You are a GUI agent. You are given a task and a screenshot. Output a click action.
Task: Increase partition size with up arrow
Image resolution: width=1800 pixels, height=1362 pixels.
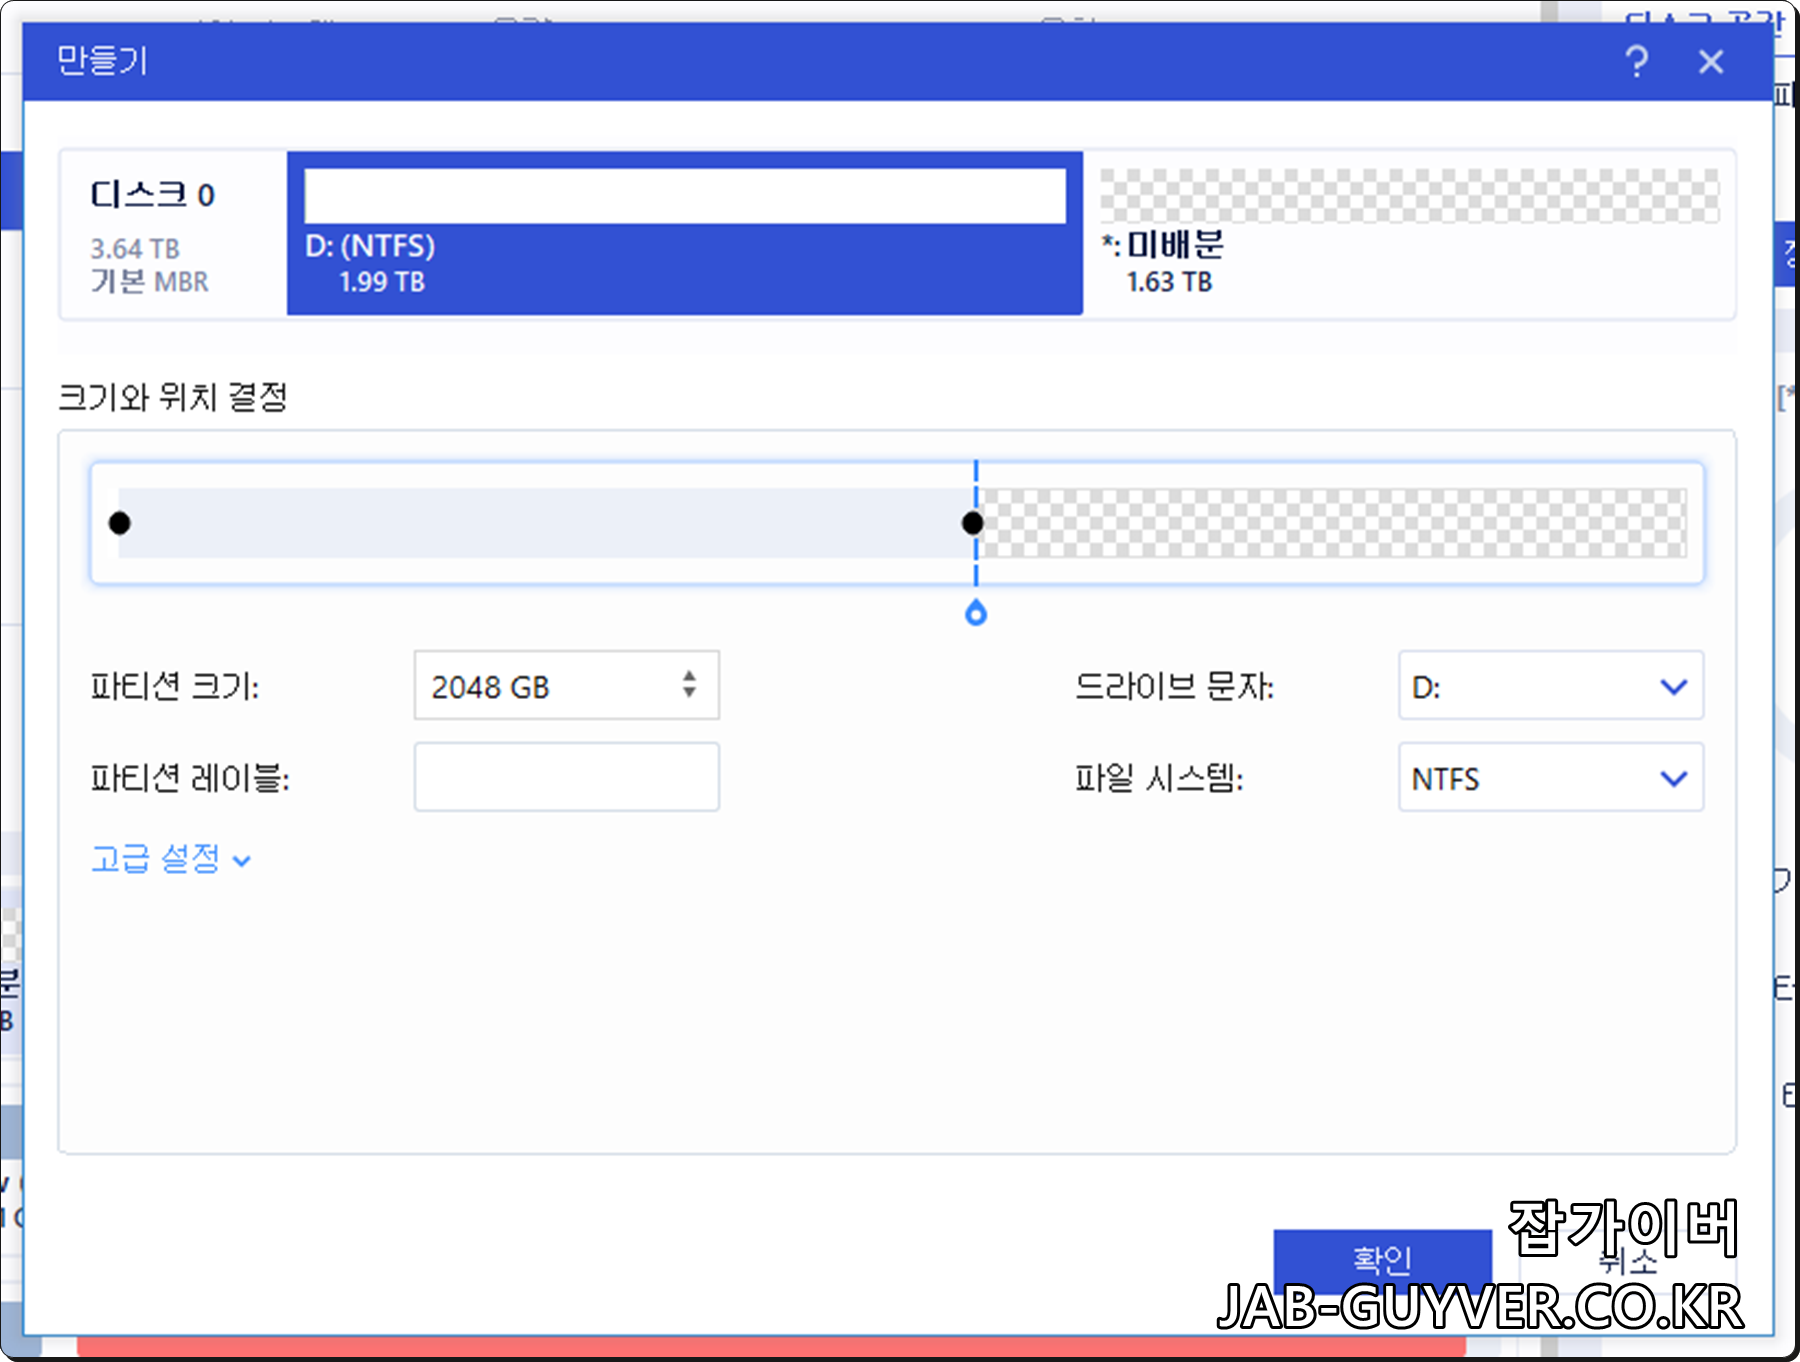point(689,676)
